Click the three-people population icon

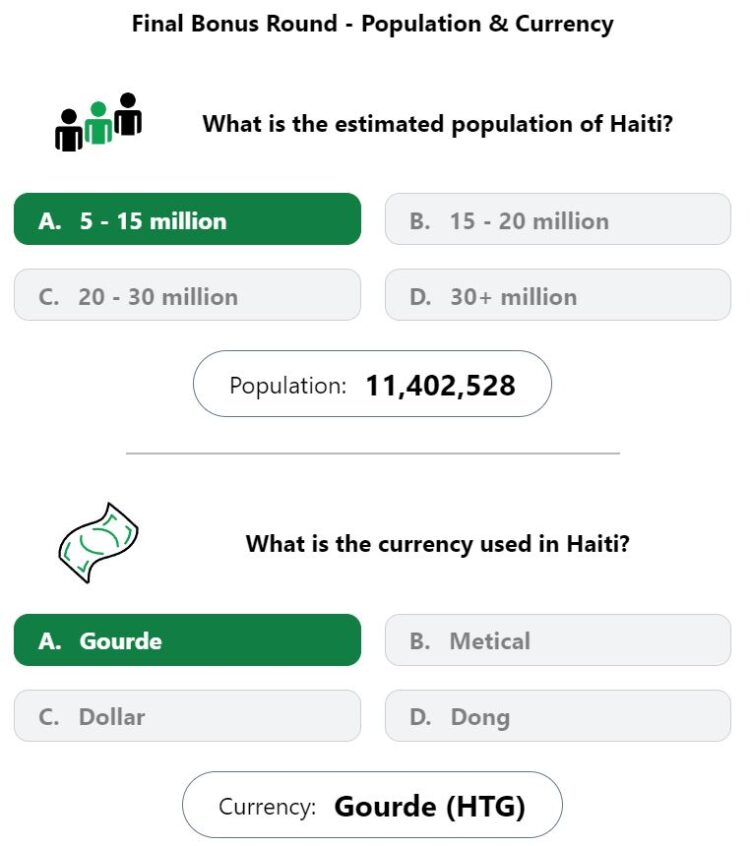[x=98, y=122]
